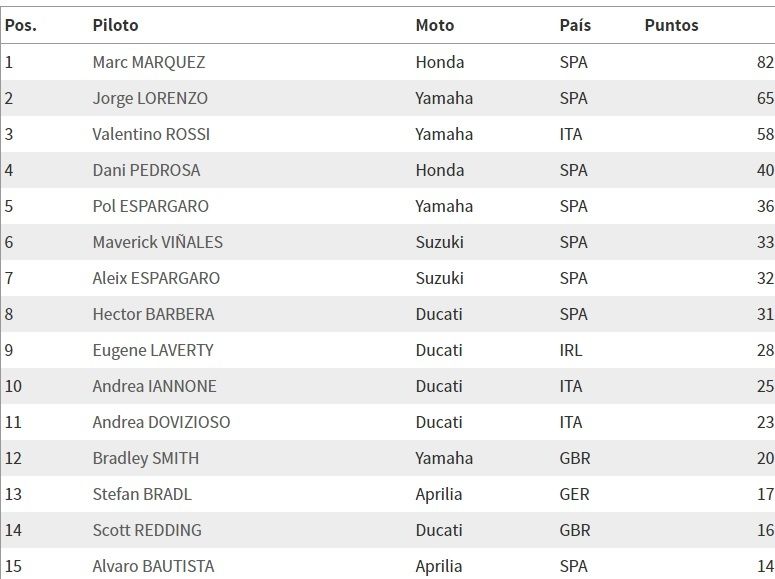Select rider name Dani PEDROSA
775x579 pixels.
(x=146, y=170)
